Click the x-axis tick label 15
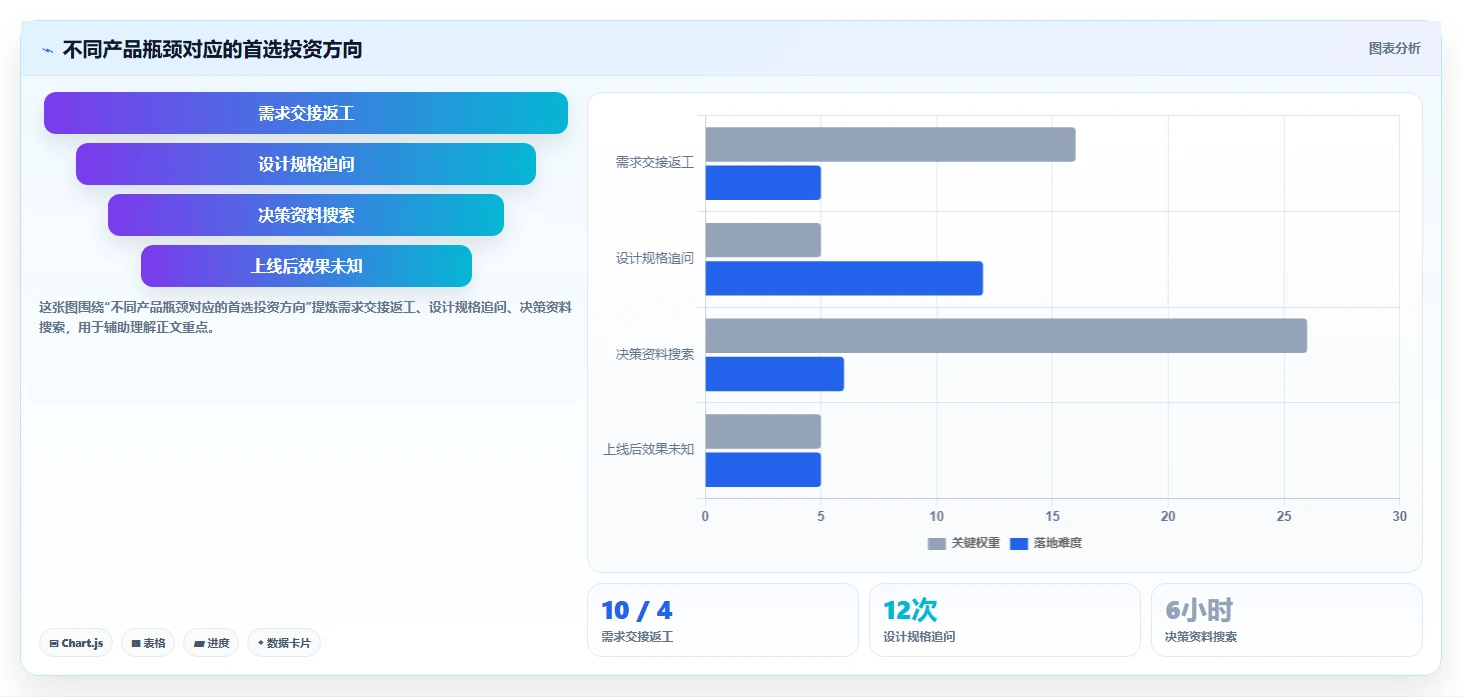1462x697 pixels. 1052,516
